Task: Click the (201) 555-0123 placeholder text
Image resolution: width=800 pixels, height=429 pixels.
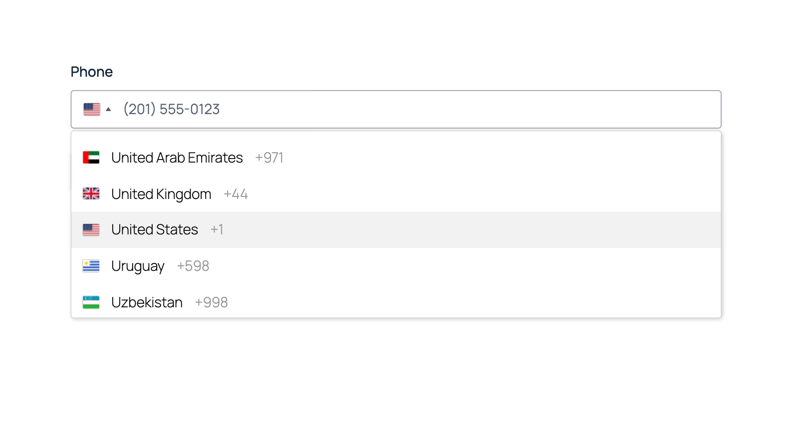Action: pyautogui.click(x=171, y=109)
